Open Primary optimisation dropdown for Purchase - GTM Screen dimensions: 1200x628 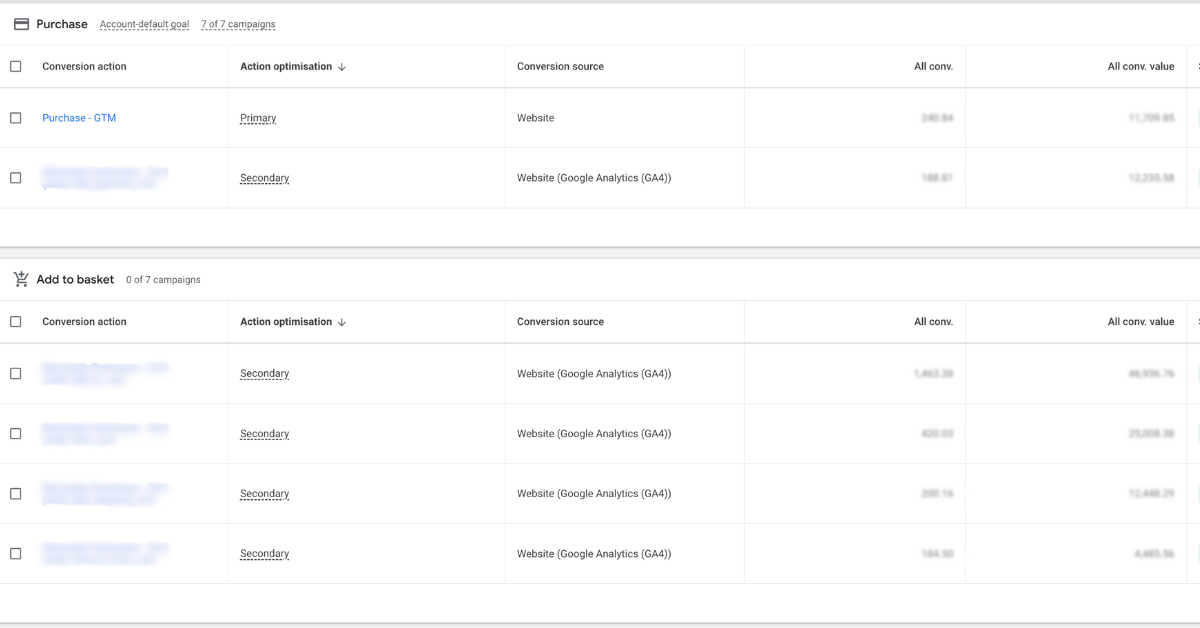[x=258, y=118]
